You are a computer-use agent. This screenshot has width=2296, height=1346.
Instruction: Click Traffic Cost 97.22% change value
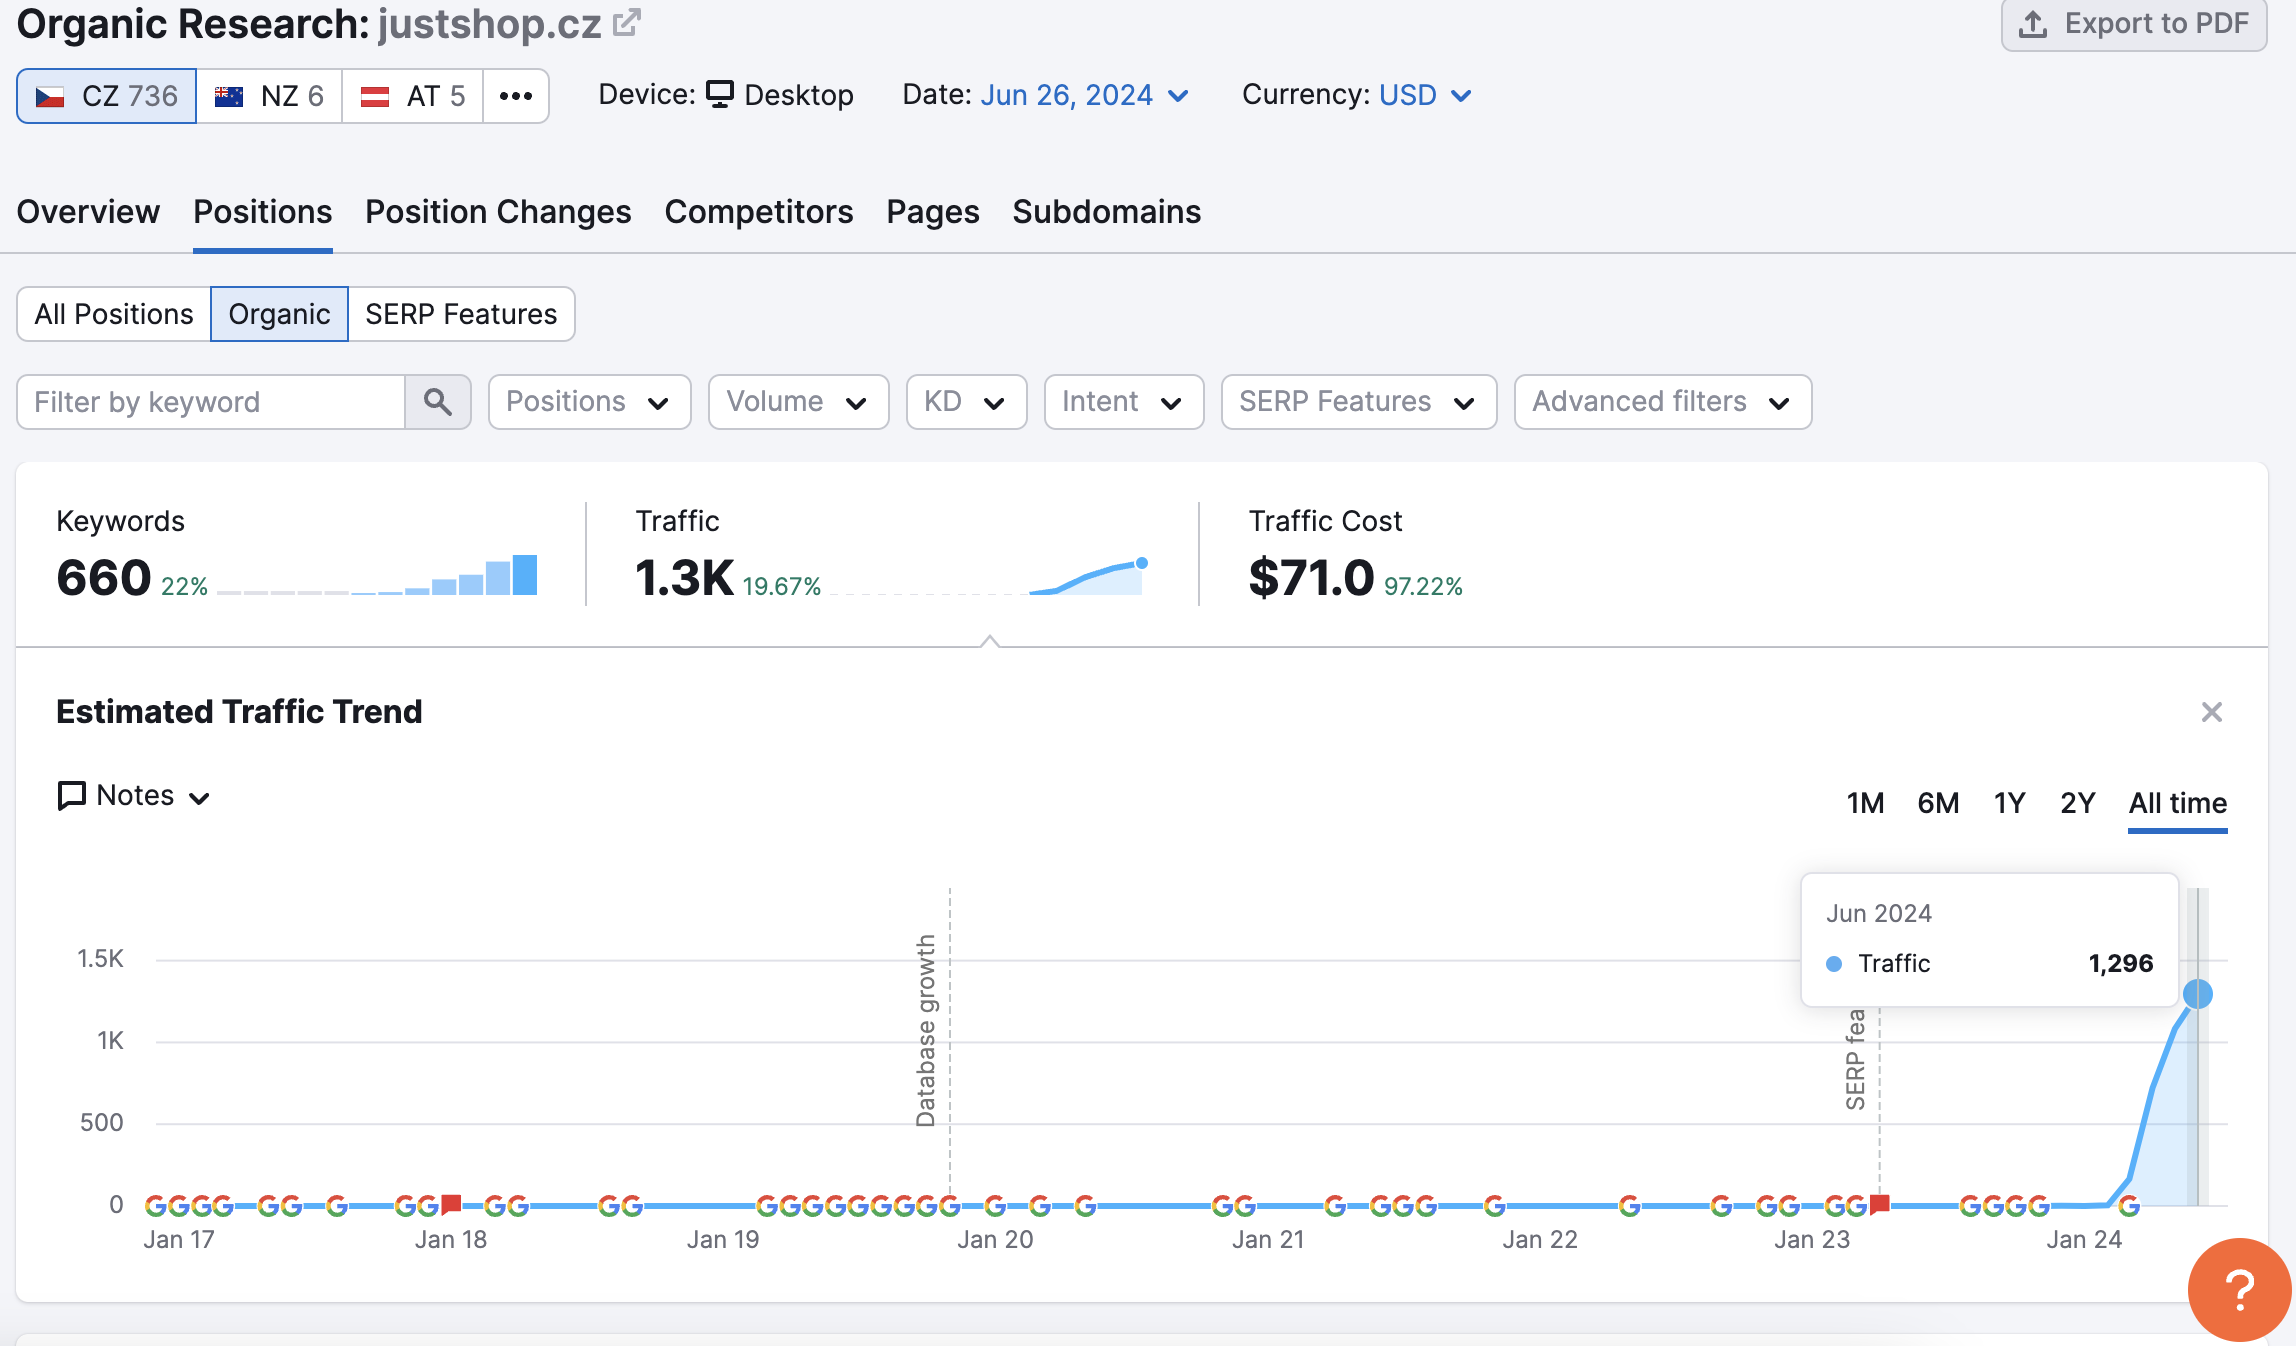1423,586
